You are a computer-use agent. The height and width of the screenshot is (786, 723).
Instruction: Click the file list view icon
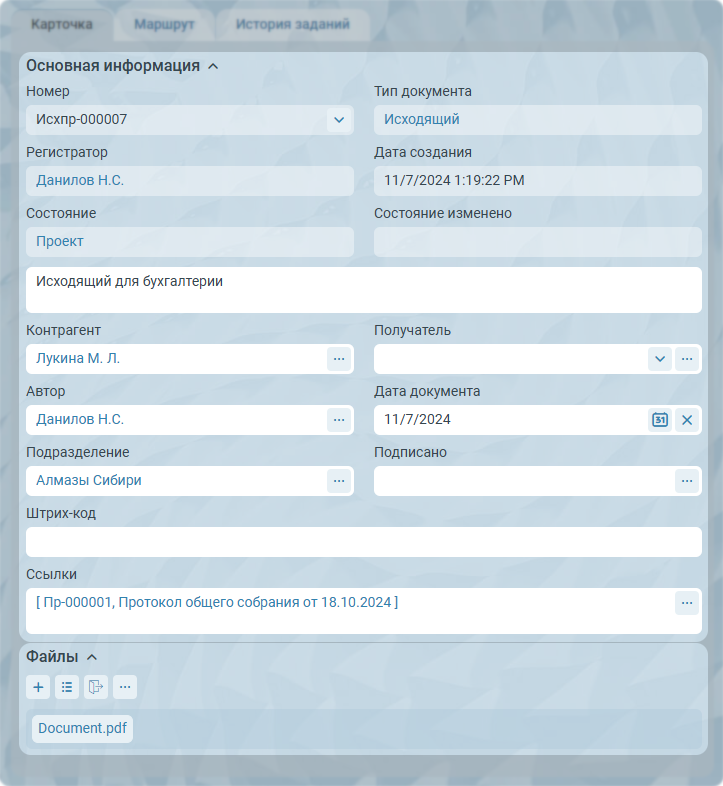point(67,687)
